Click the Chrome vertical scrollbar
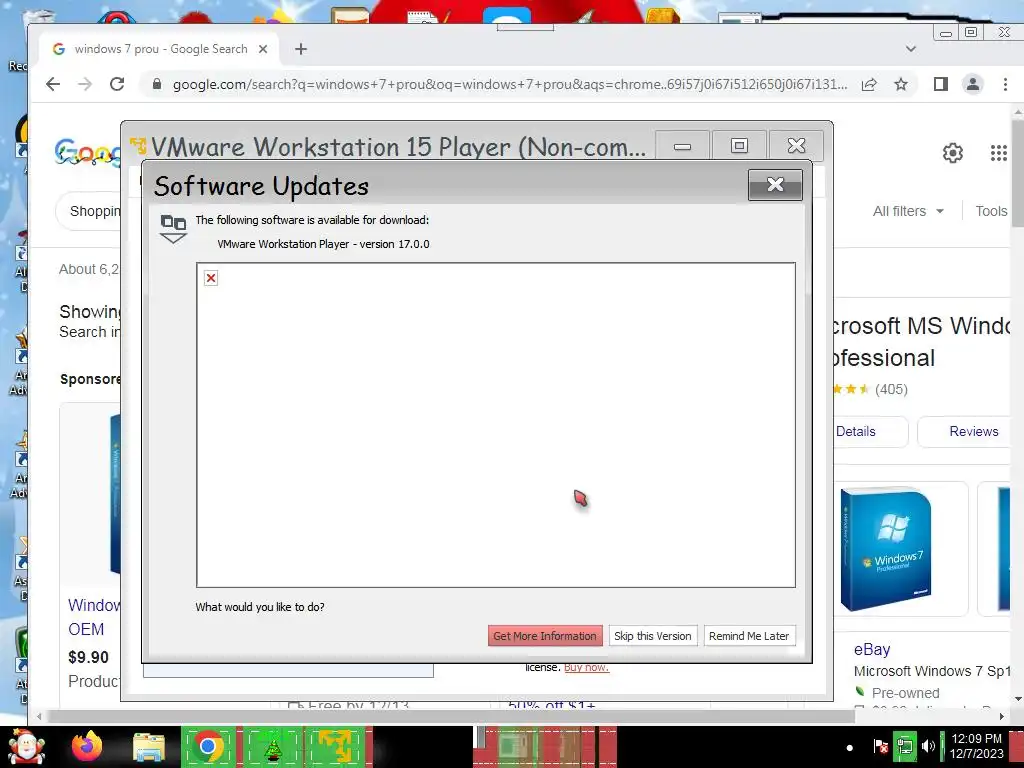The image size is (1024, 768). click(x=1017, y=174)
